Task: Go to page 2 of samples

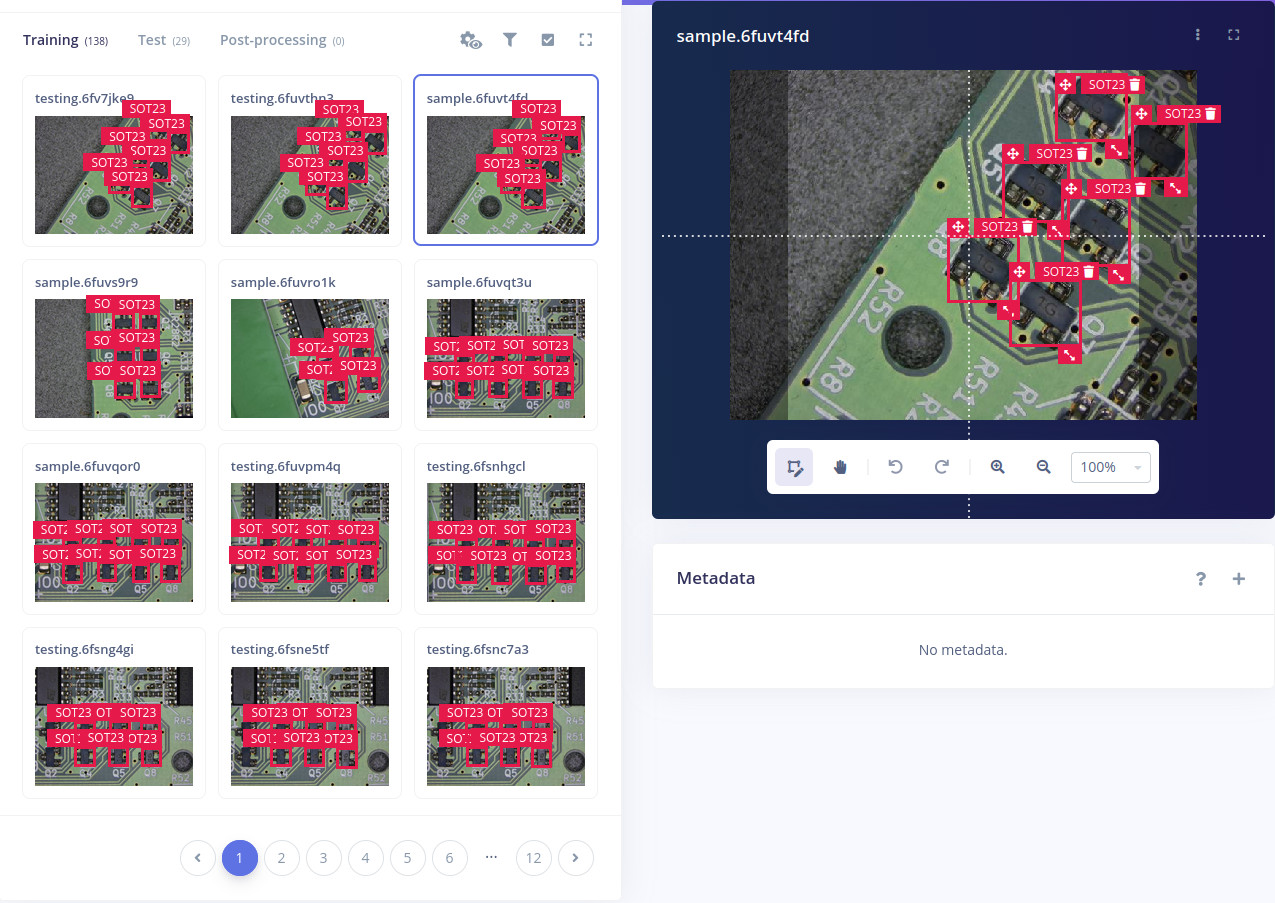Action: click(282, 858)
